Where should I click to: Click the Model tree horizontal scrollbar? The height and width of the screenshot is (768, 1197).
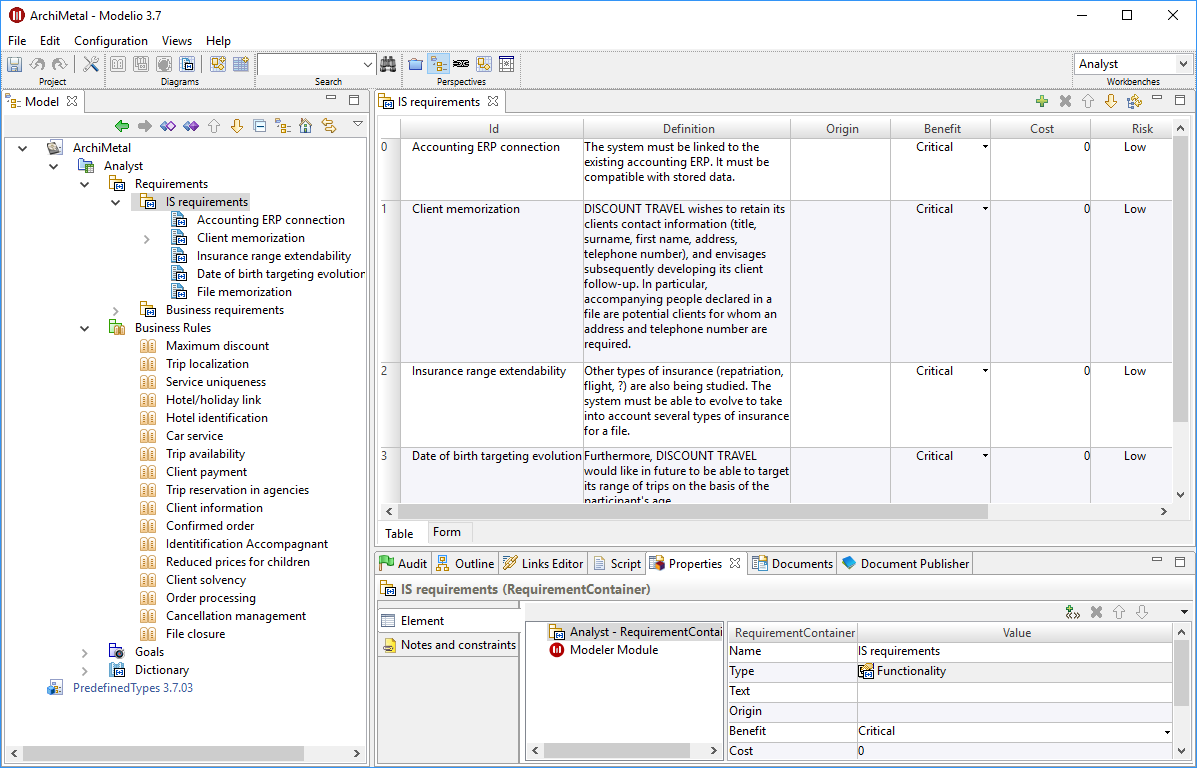[x=164, y=753]
